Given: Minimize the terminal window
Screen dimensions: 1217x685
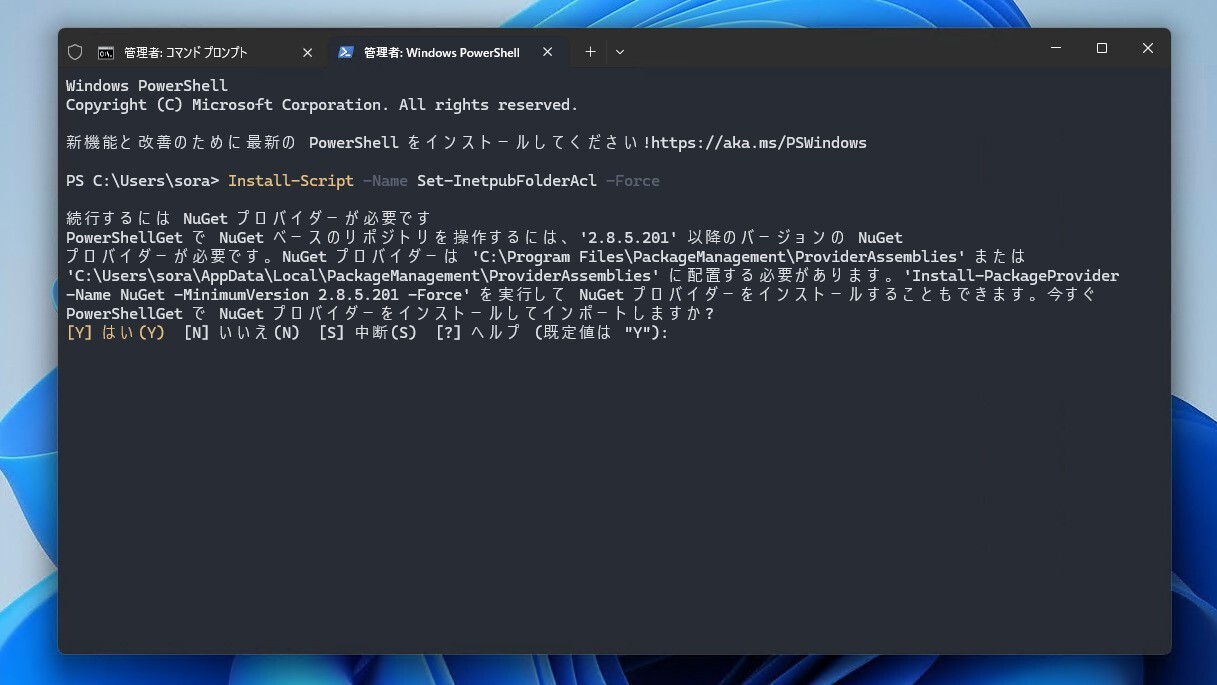Looking at the screenshot, I should pos(1056,48).
